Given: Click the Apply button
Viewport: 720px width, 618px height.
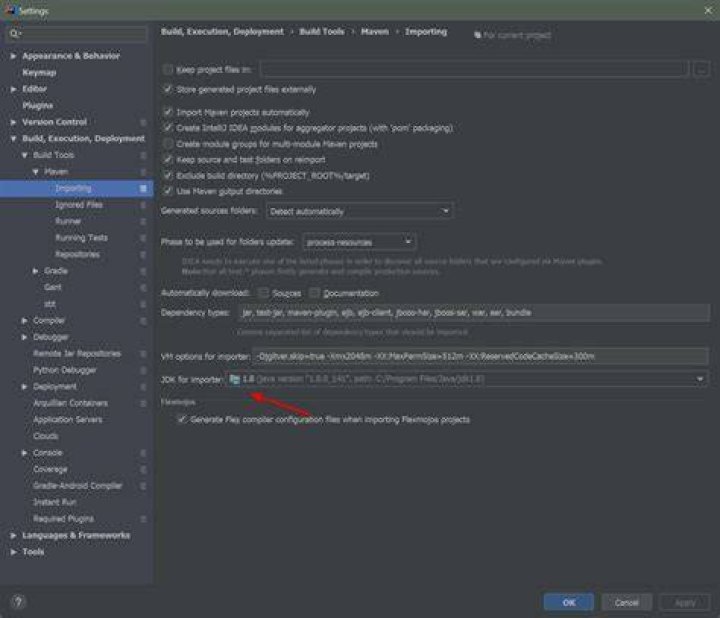Looking at the screenshot, I should click(685, 602).
